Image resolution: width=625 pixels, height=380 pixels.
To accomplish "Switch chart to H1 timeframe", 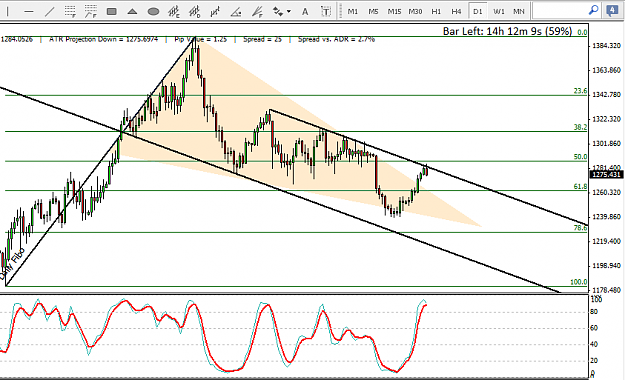I will (436, 12).
